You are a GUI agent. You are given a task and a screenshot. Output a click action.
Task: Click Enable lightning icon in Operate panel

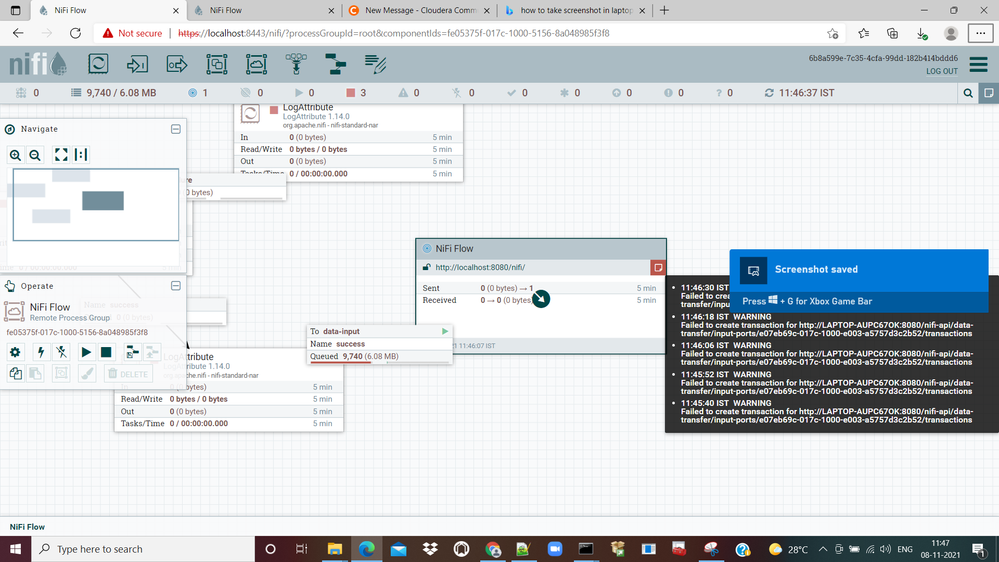(x=41, y=352)
